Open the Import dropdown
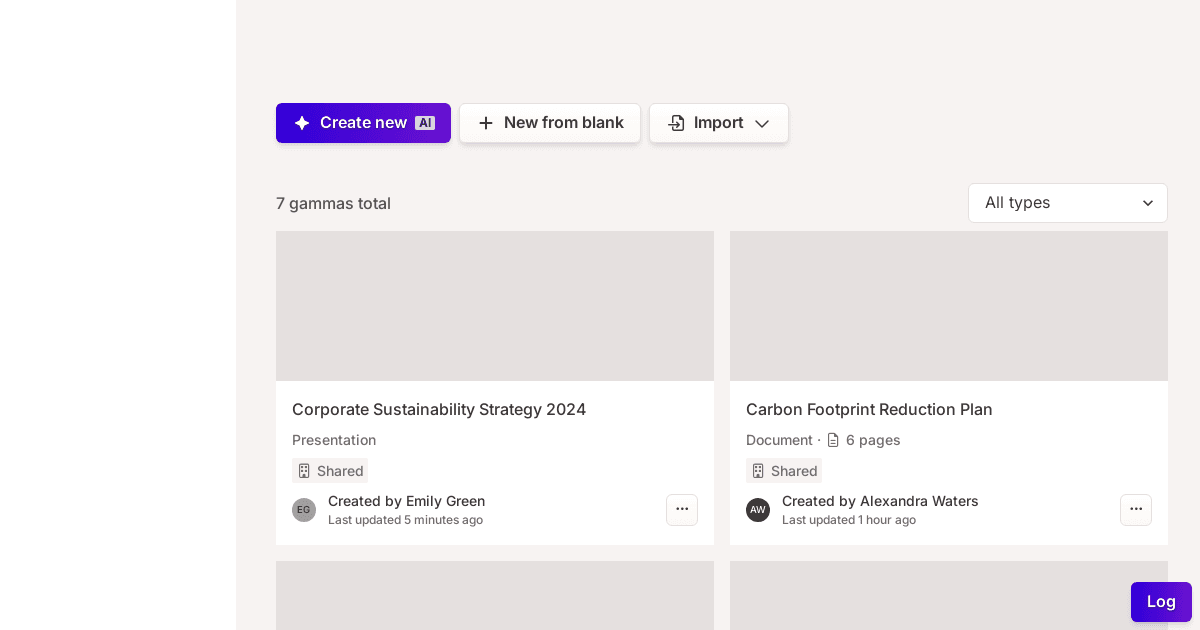 click(719, 123)
